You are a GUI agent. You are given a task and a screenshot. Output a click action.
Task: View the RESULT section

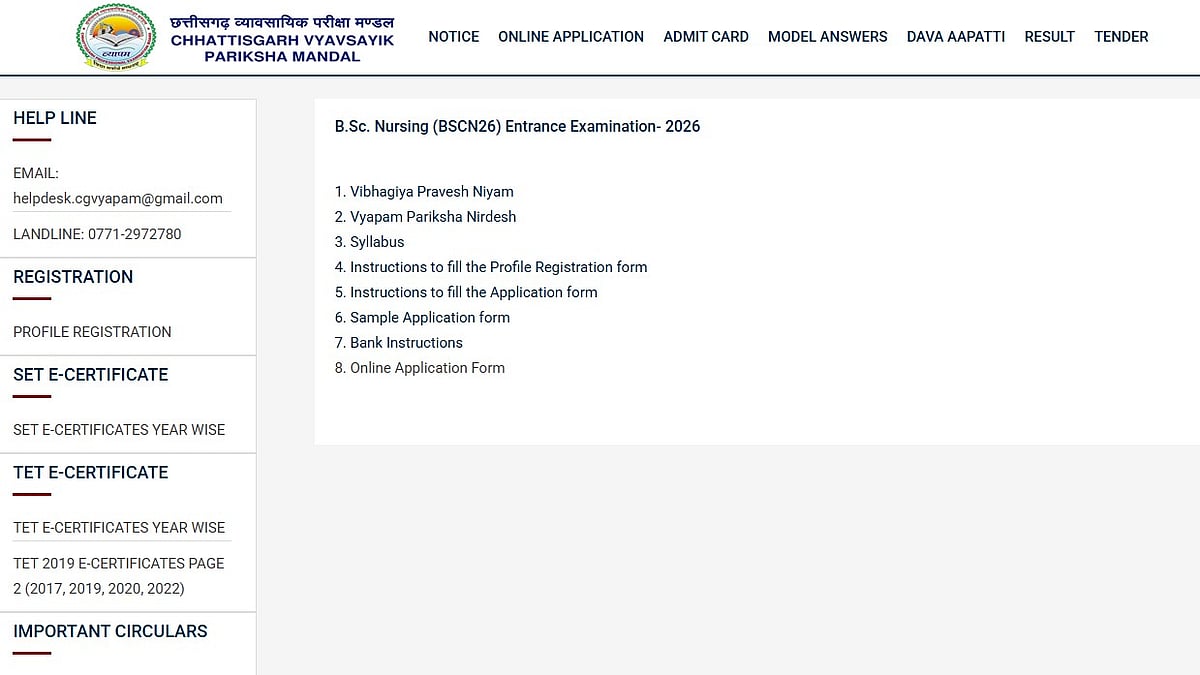[1049, 37]
